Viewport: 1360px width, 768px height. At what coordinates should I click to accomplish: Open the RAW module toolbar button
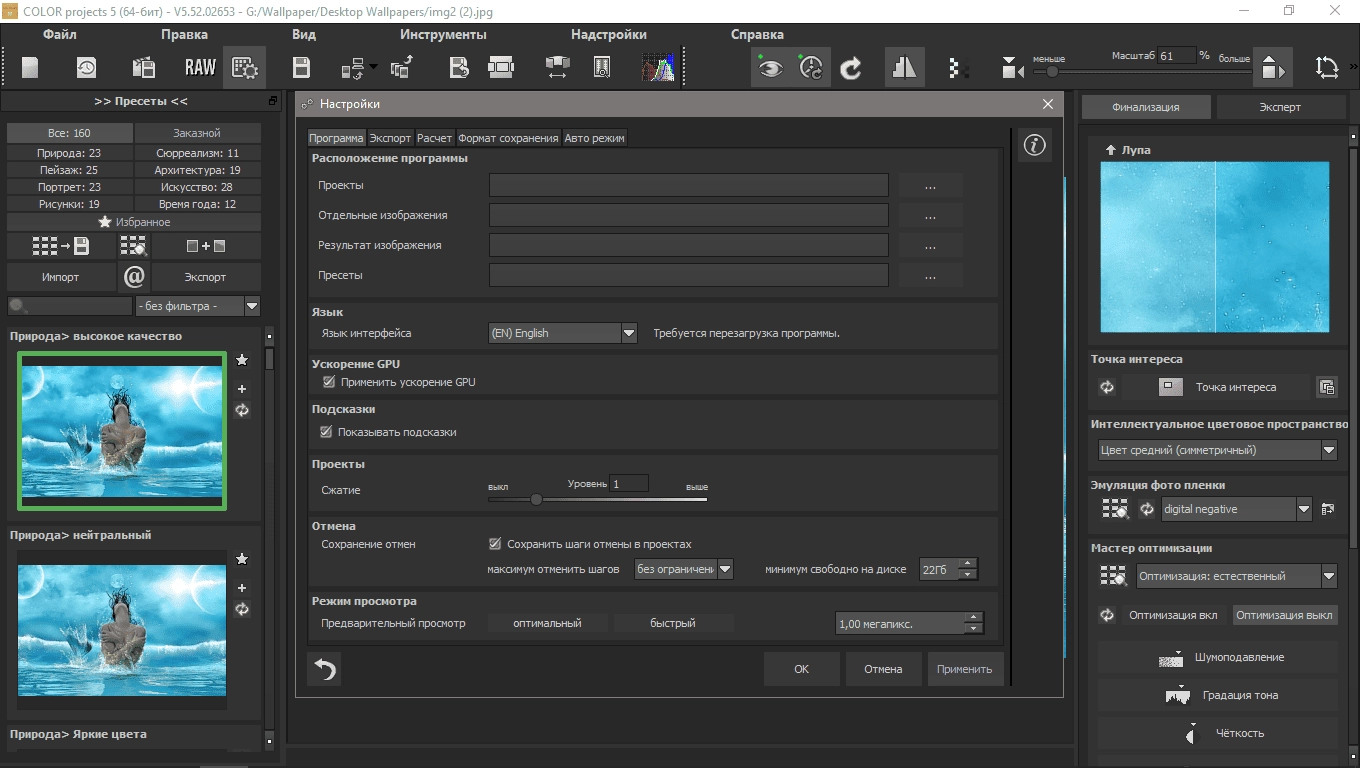[200, 67]
